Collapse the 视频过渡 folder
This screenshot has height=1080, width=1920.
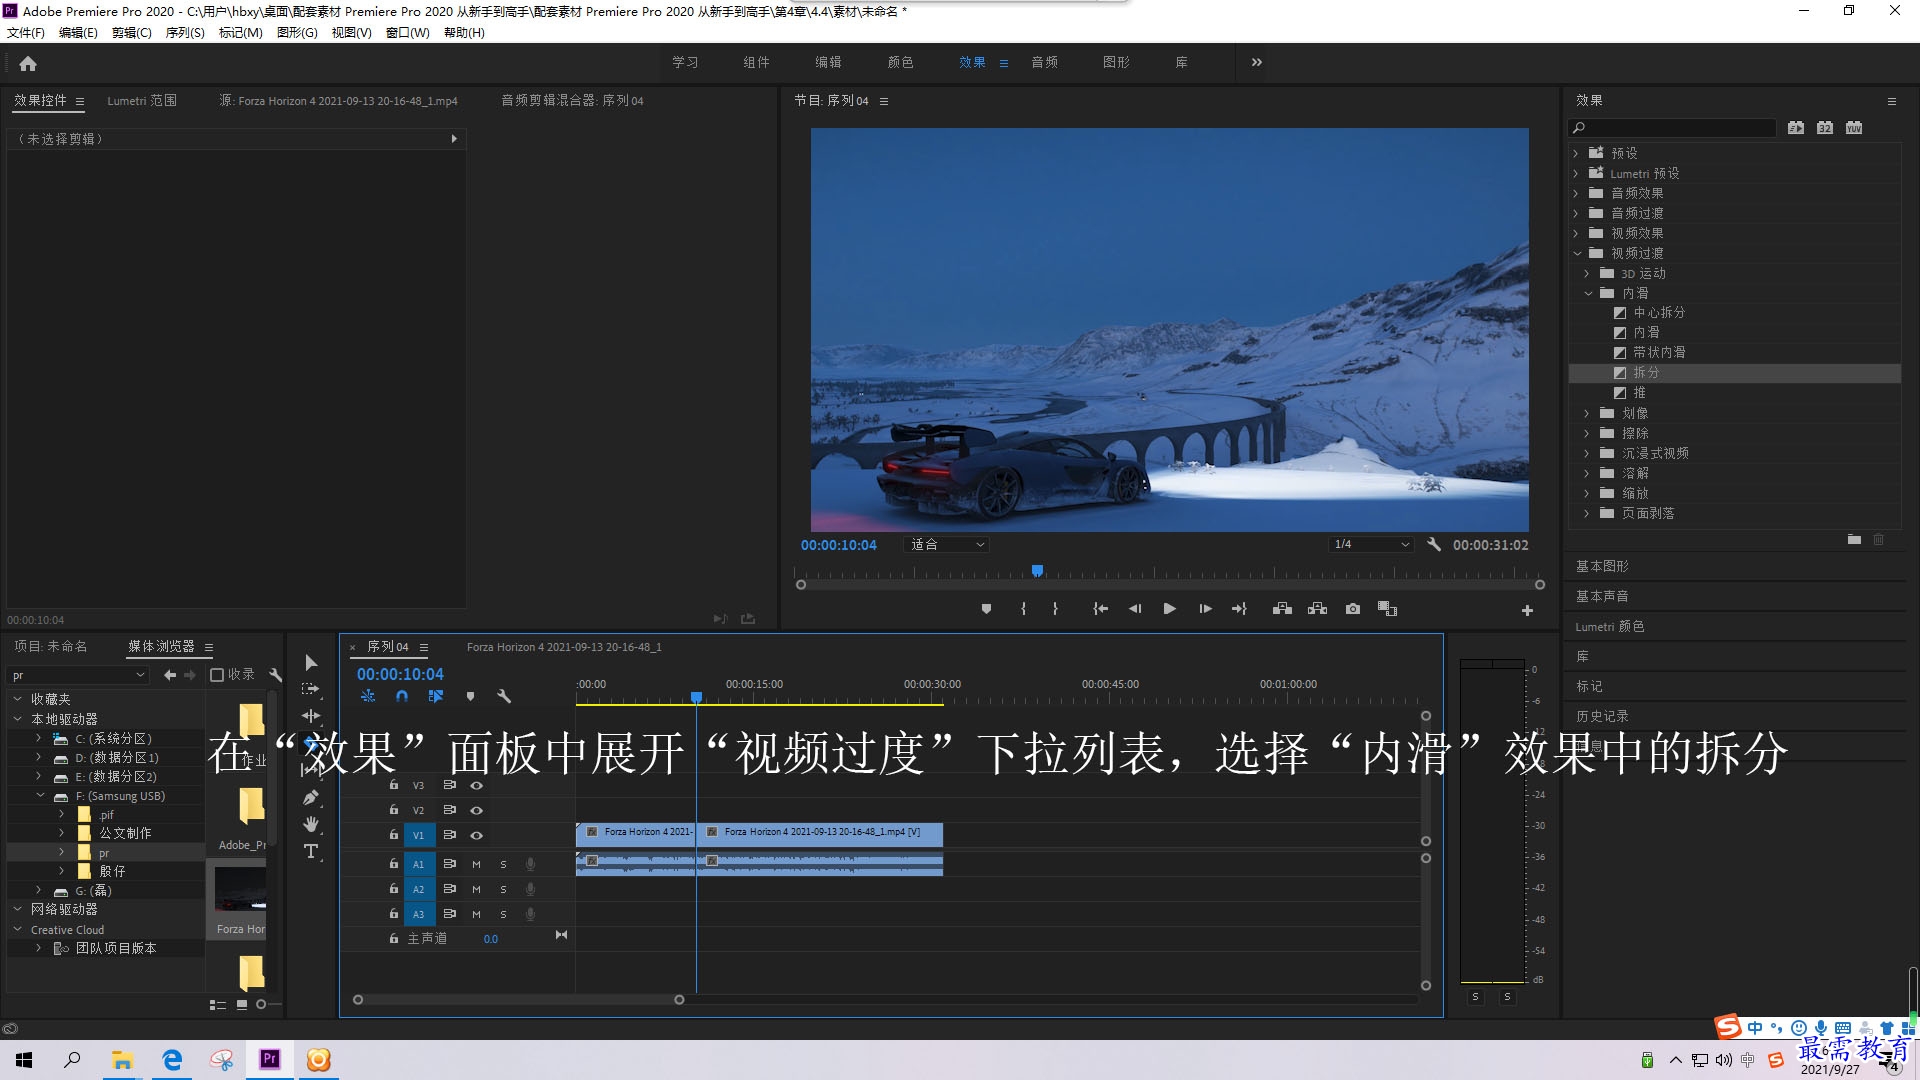tap(1577, 253)
